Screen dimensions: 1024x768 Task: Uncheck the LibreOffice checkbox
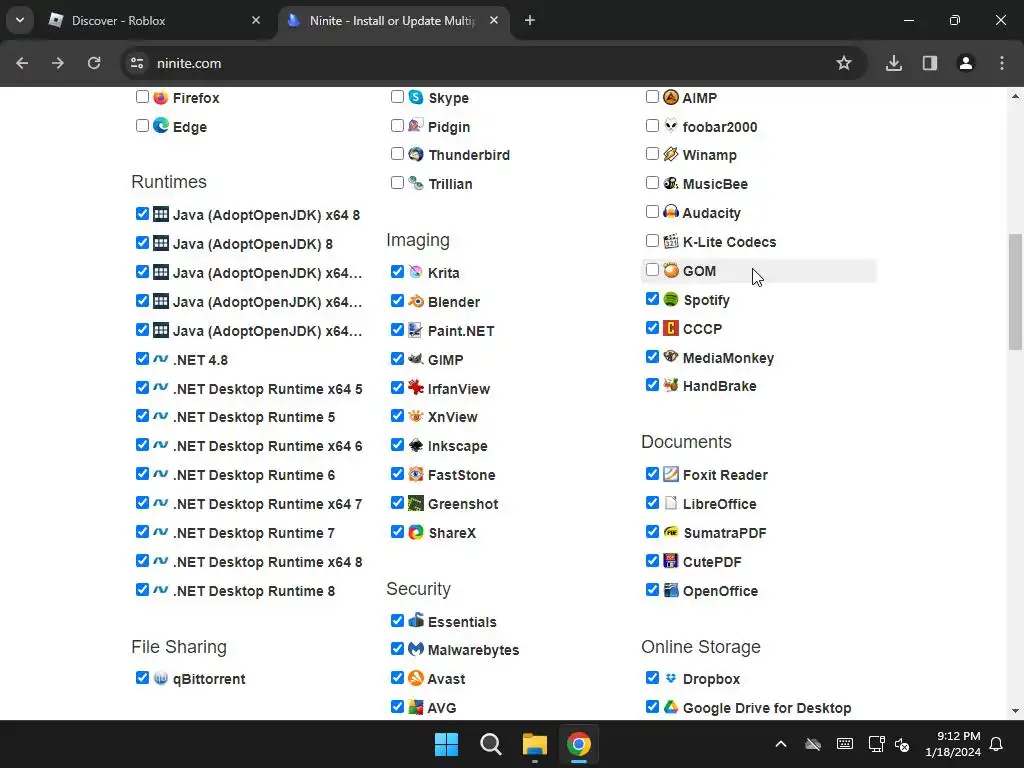(x=652, y=503)
